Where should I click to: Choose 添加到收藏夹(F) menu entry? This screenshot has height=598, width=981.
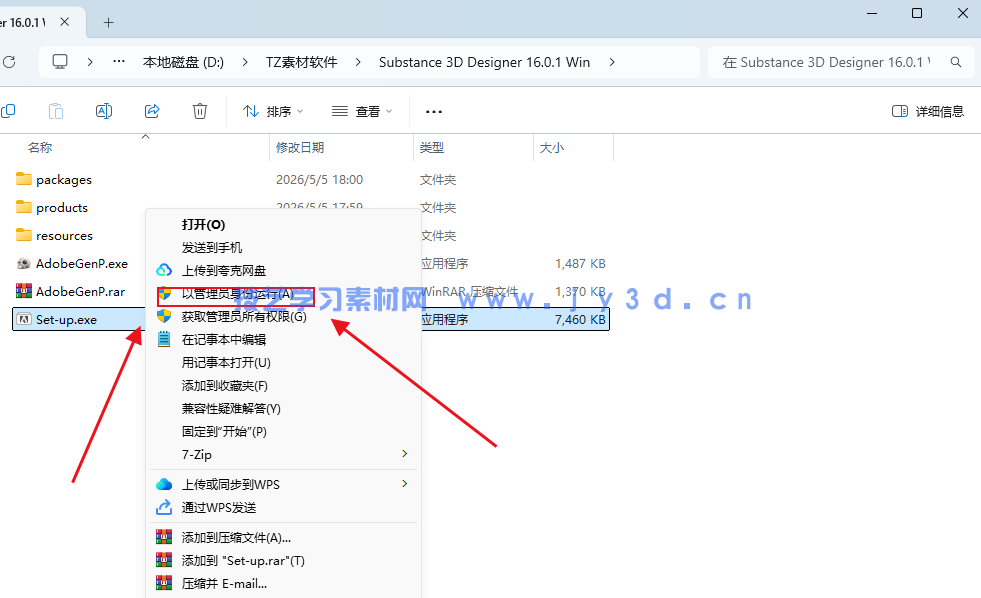(283, 386)
